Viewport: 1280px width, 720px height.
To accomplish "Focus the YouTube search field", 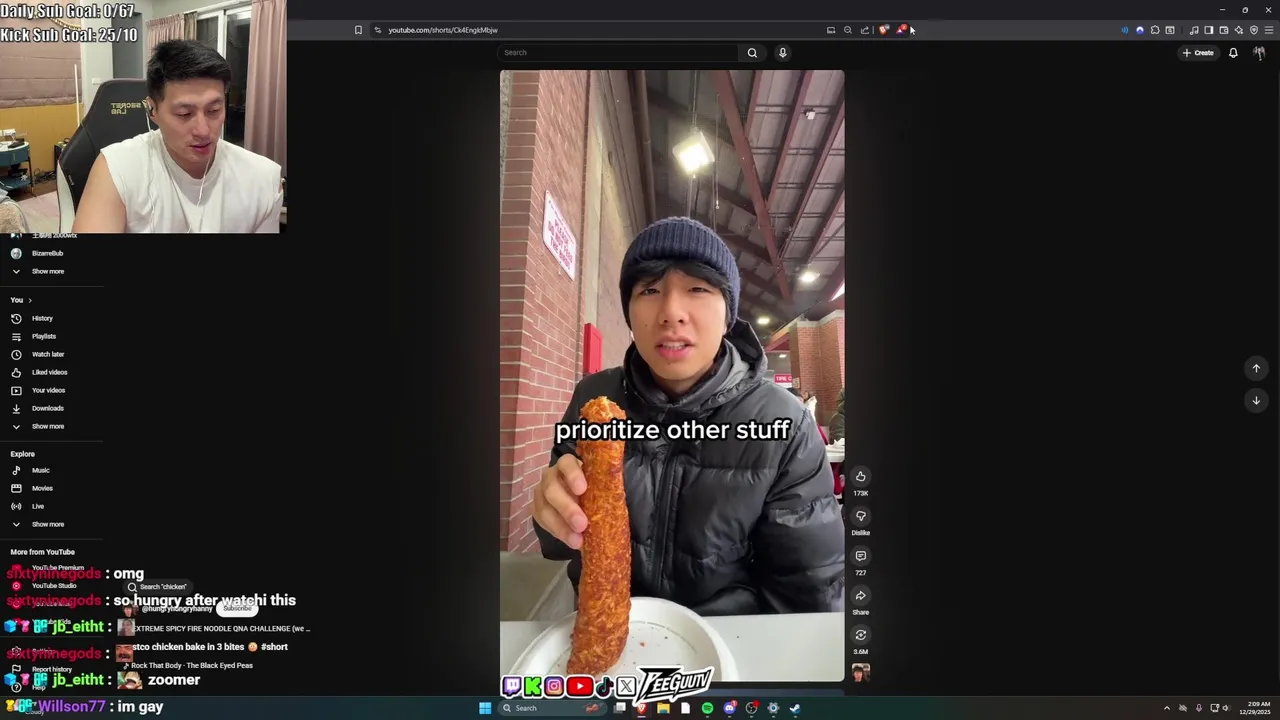I will click(619, 53).
